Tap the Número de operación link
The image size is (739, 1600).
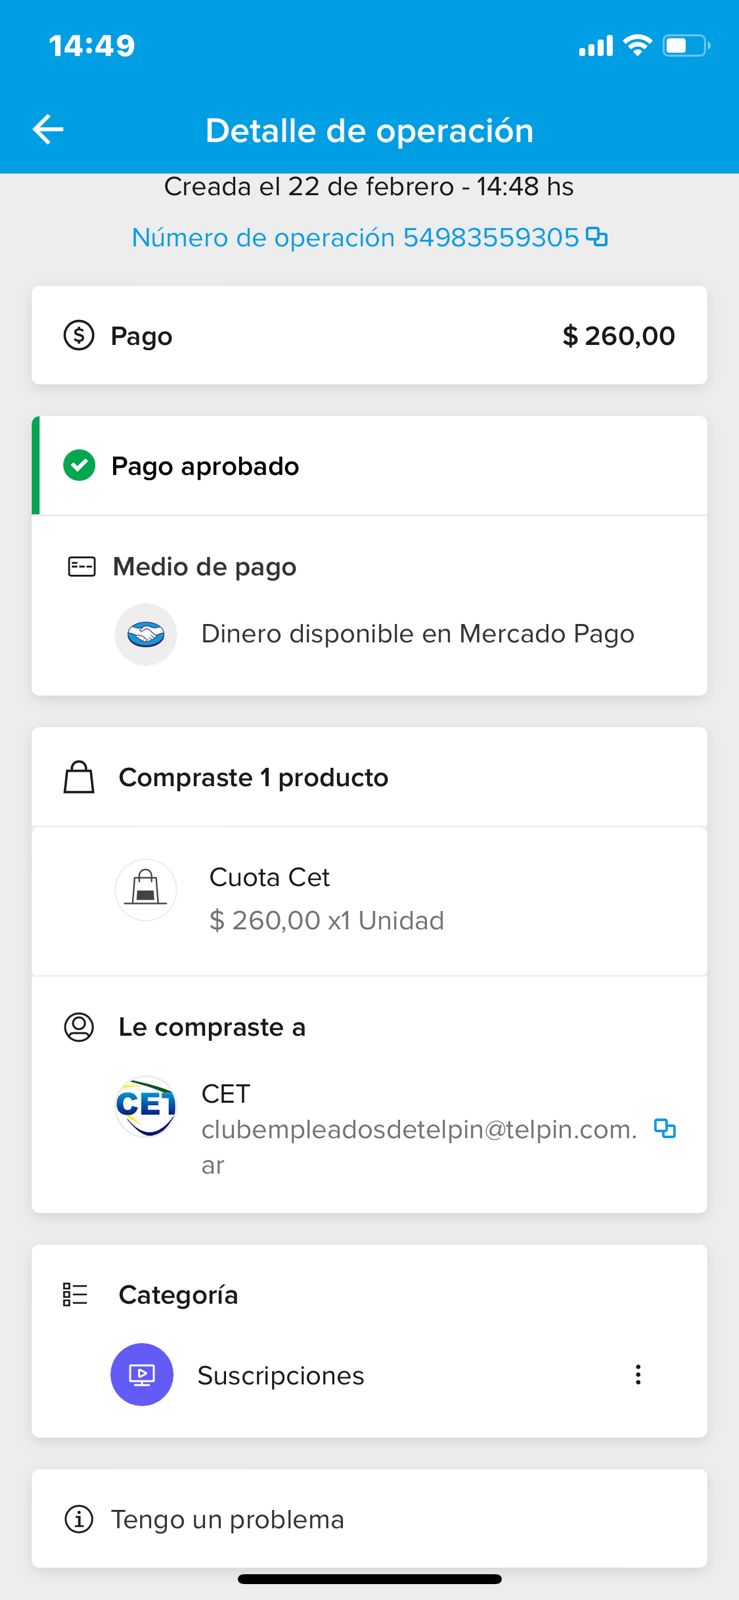pyautogui.click(x=355, y=238)
